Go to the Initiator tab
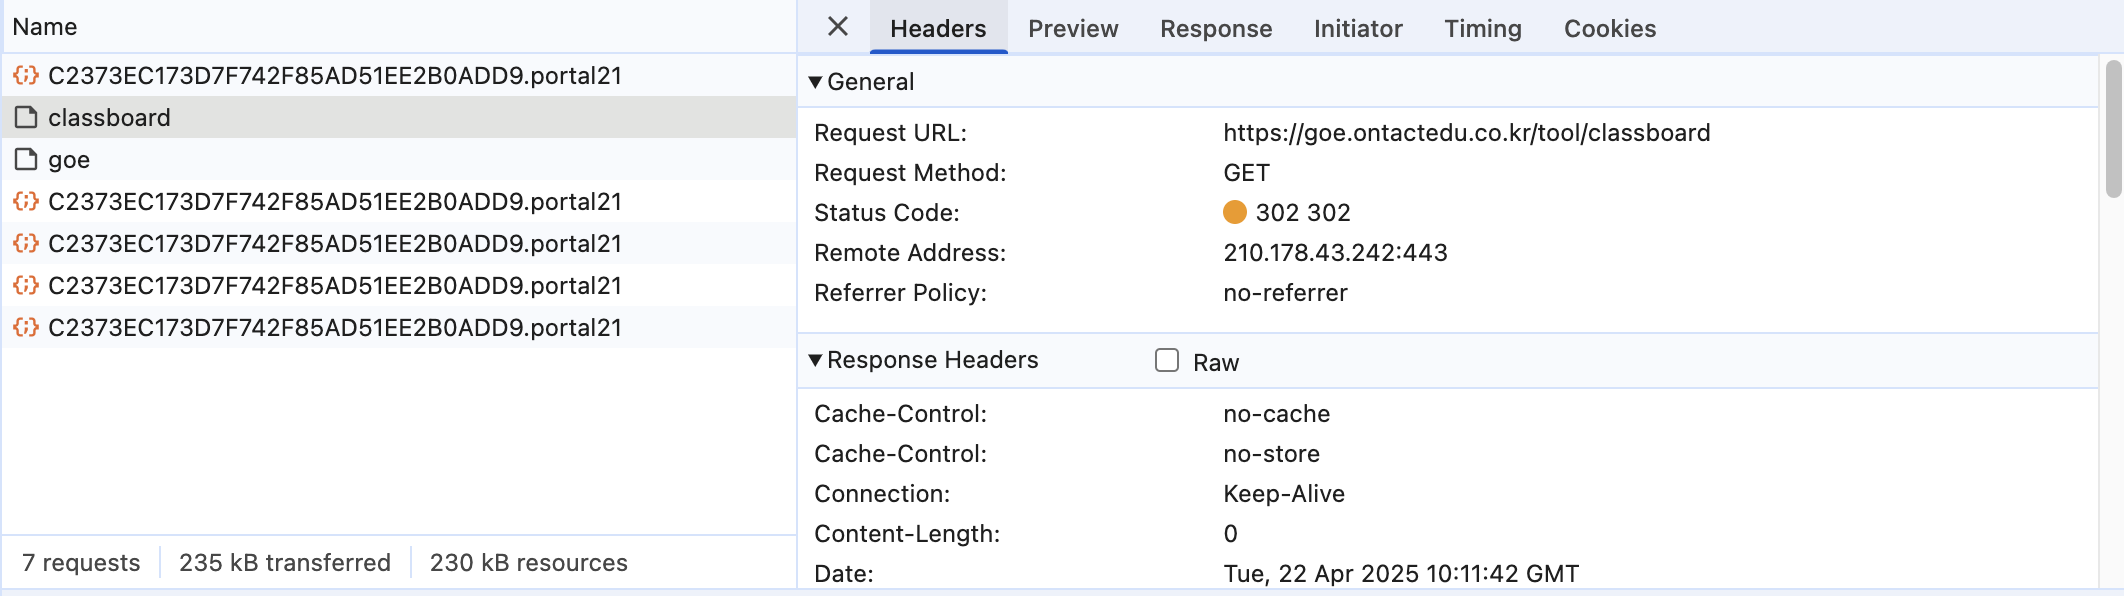 coord(1358,29)
